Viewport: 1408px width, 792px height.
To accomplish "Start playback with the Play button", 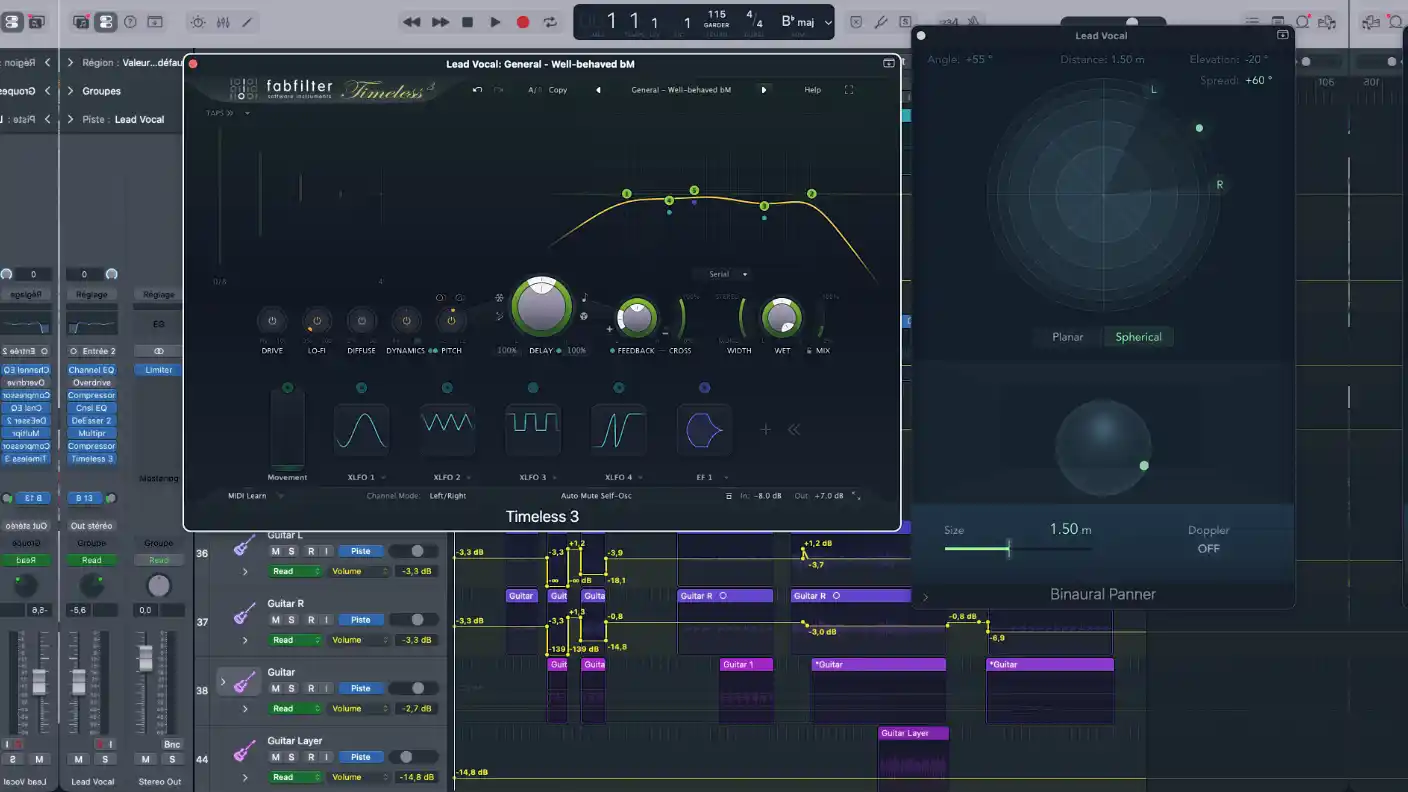I will (x=495, y=22).
